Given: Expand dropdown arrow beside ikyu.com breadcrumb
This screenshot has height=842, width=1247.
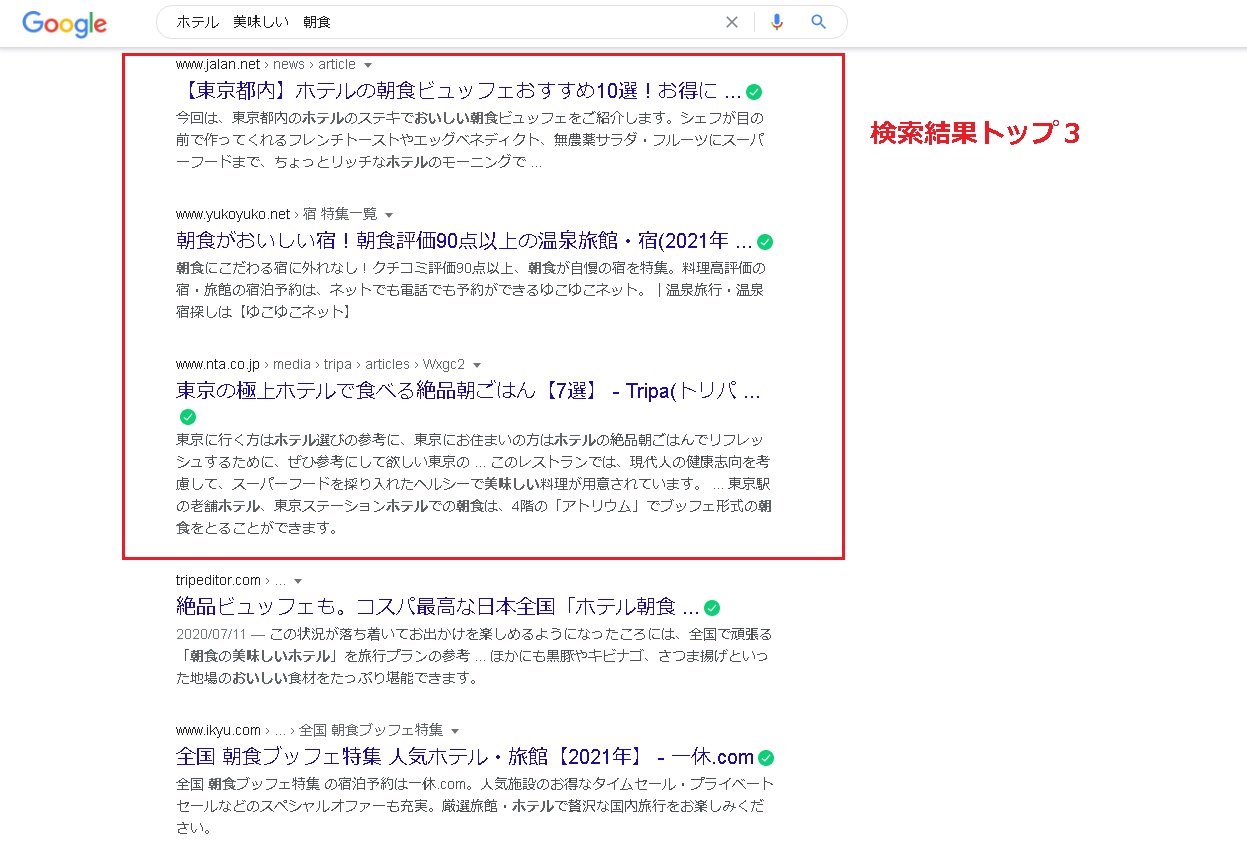Looking at the screenshot, I should coord(455,731).
